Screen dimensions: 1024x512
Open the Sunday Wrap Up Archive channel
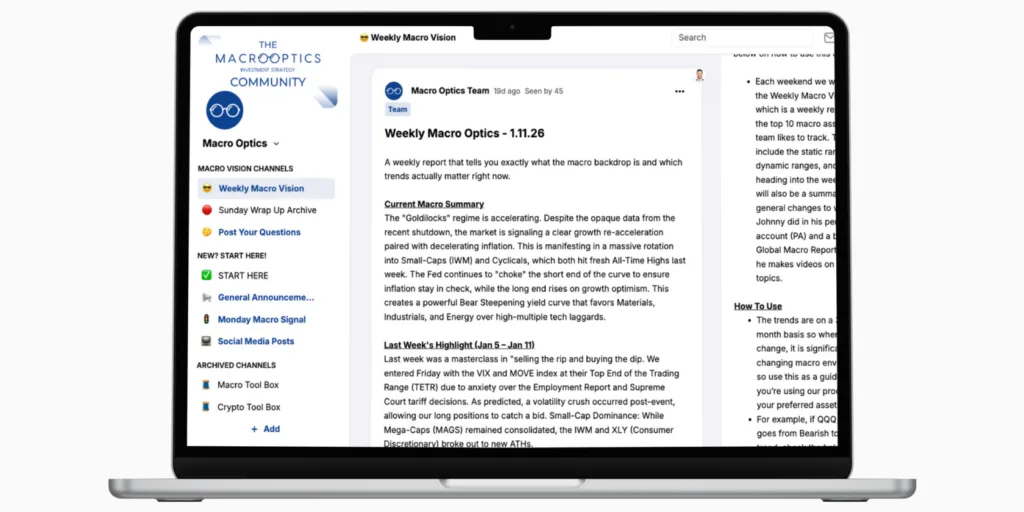[267, 210]
